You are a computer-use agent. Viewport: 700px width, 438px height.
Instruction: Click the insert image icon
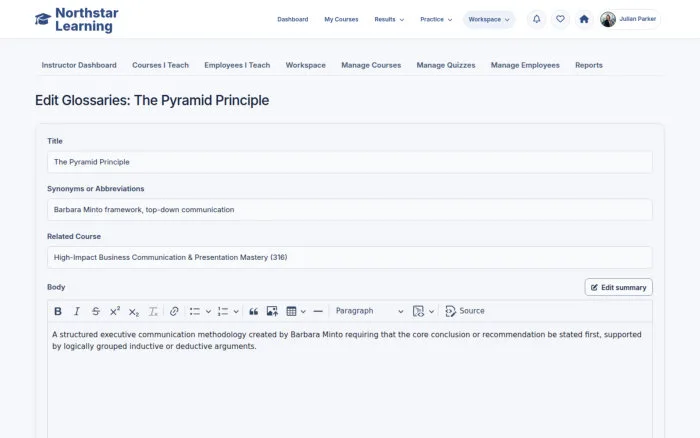(x=272, y=311)
